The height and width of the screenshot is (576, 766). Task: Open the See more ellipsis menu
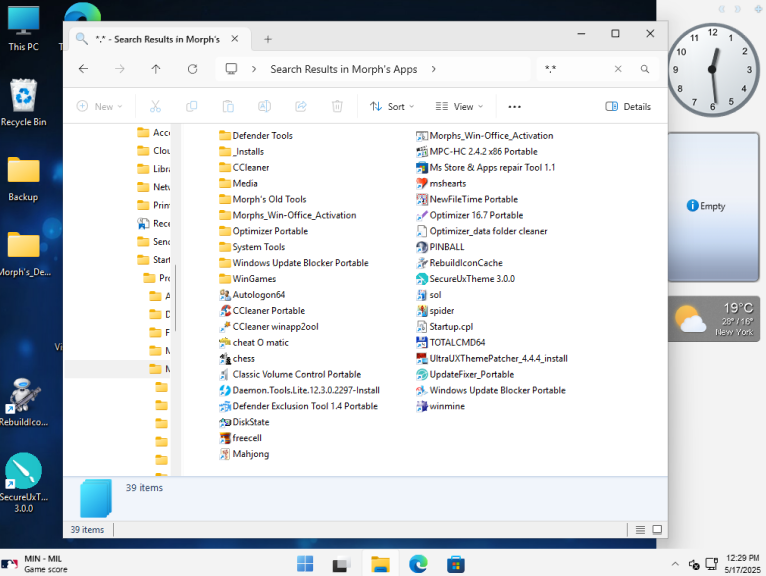pos(514,107)
